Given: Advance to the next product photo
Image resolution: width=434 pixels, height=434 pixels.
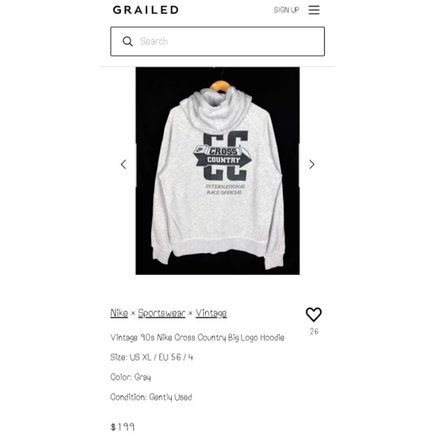Looking at the screenshot, I should click(x=312, y=164).
